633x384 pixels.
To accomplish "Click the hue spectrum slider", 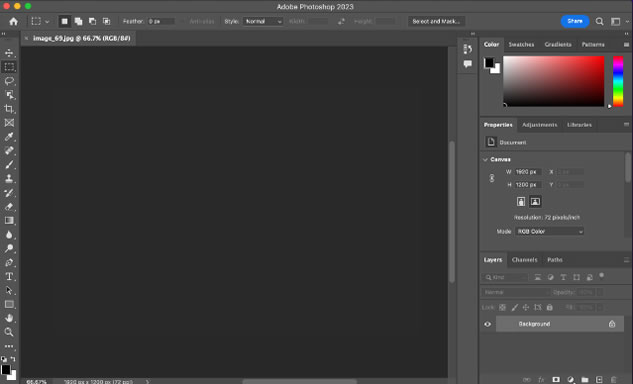I will pos(618,81).
